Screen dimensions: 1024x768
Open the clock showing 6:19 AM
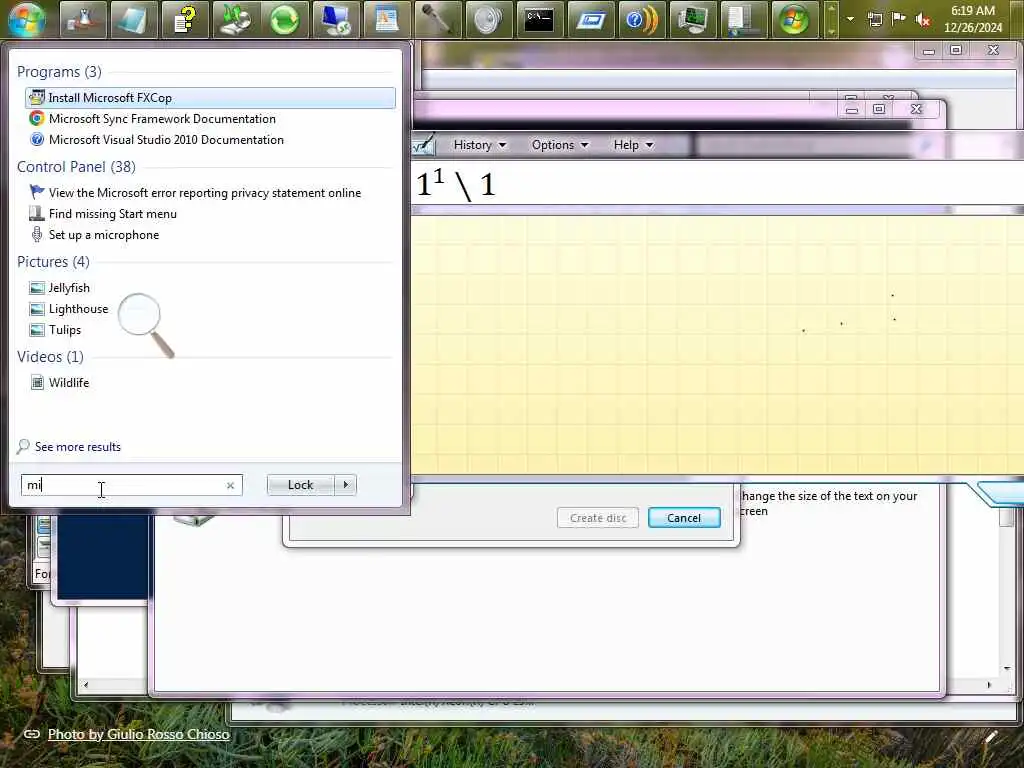(973, 19)
